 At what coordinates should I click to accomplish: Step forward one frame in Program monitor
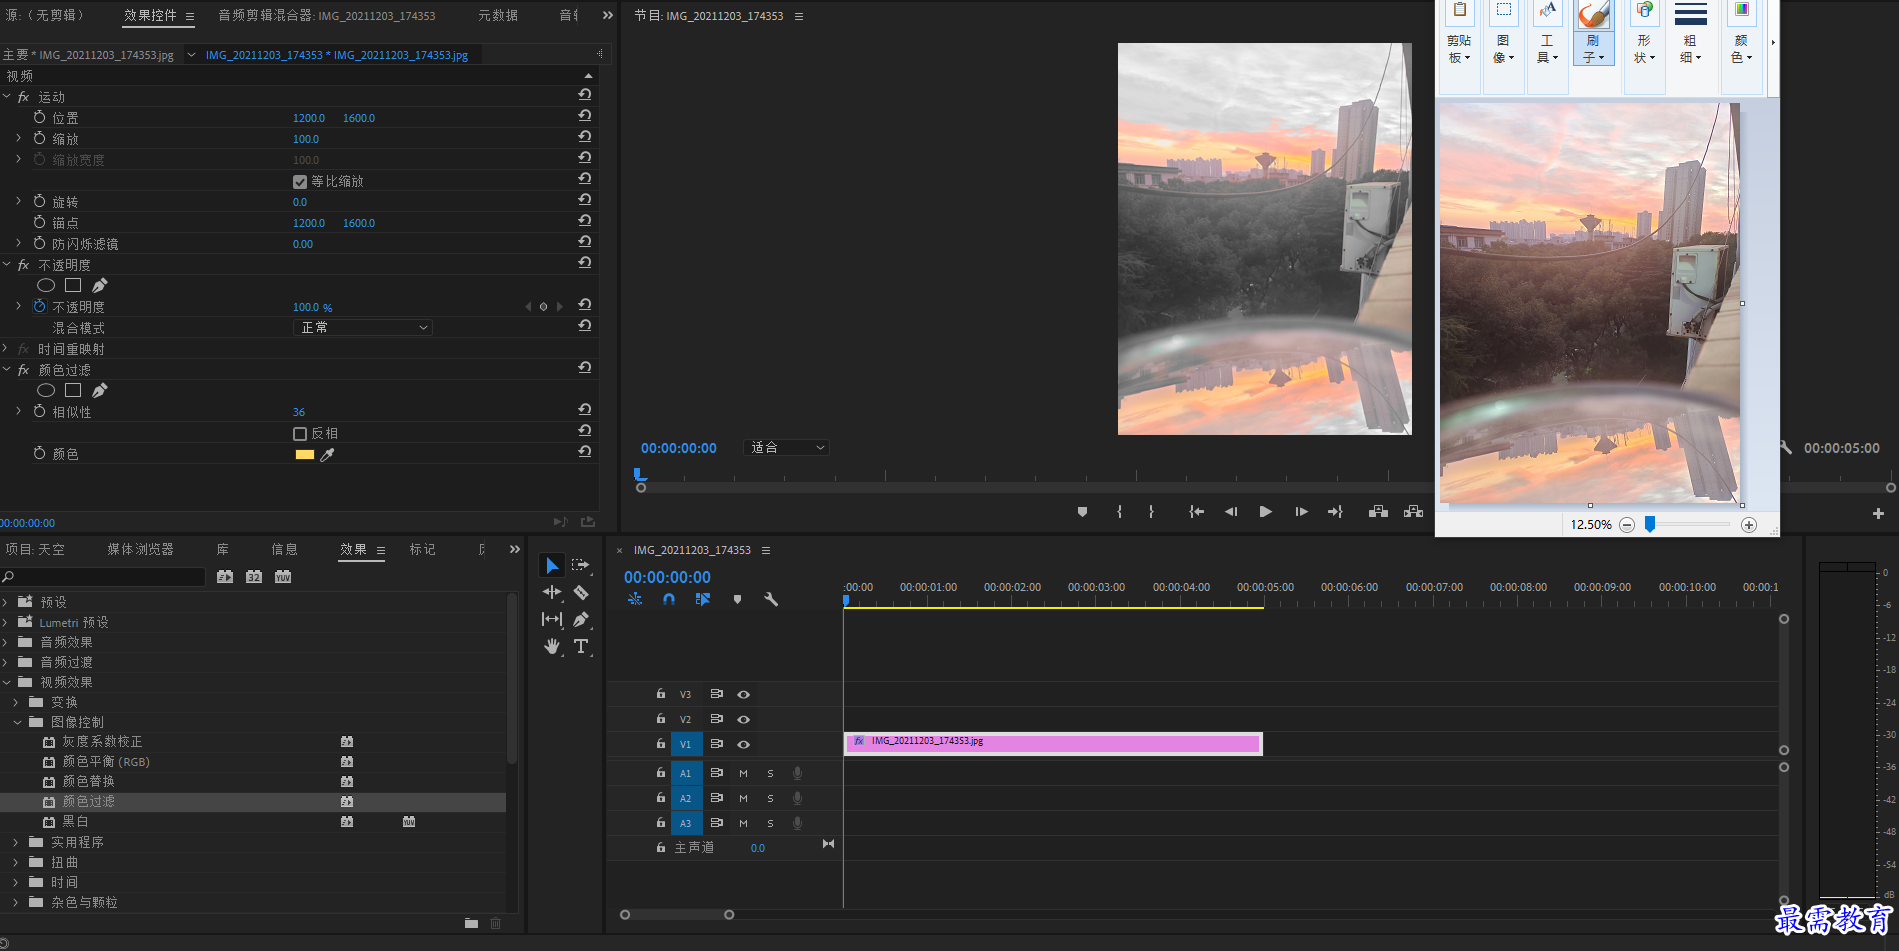tap(1301, 512)
